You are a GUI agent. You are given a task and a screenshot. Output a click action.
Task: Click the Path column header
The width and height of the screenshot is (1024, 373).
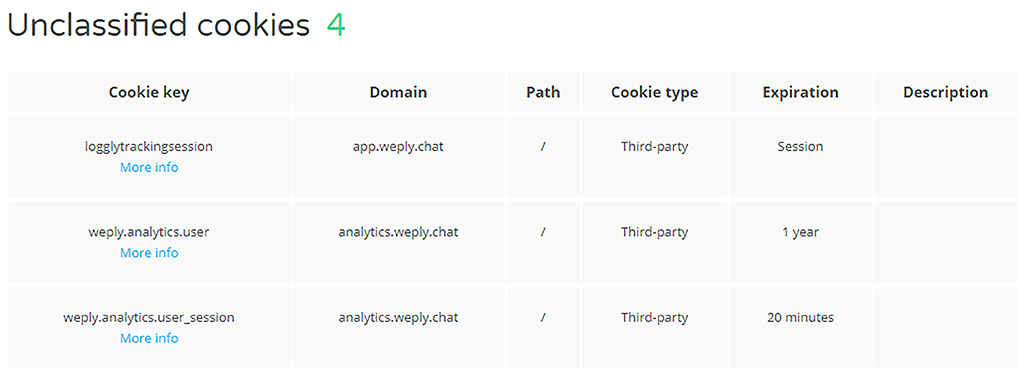pos(543,92)
